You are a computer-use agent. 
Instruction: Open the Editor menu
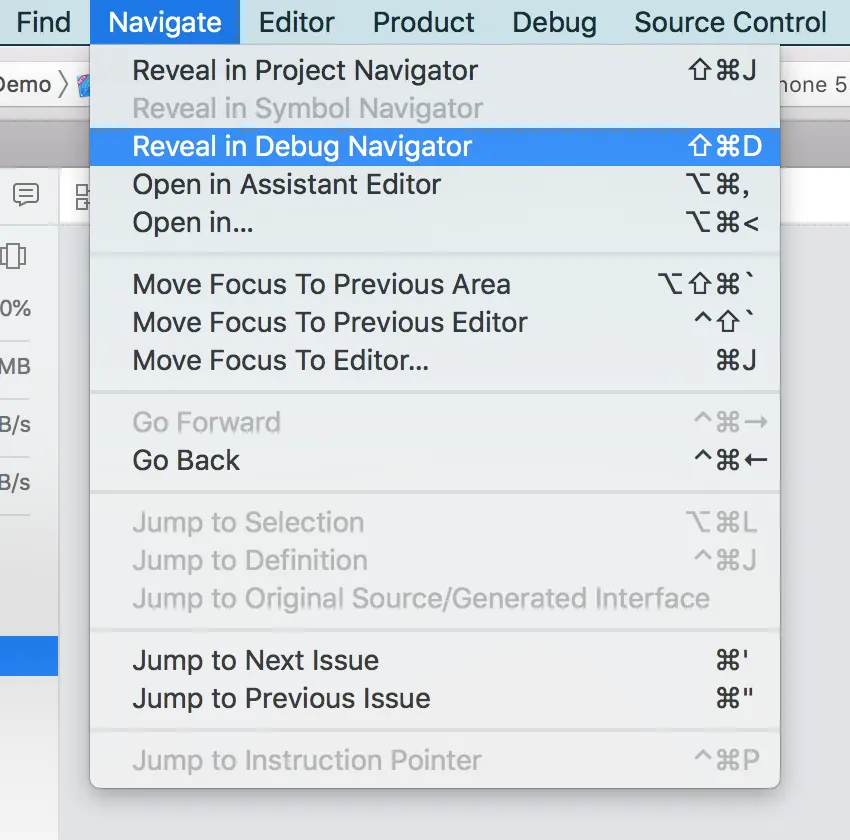tap(297, 22)
